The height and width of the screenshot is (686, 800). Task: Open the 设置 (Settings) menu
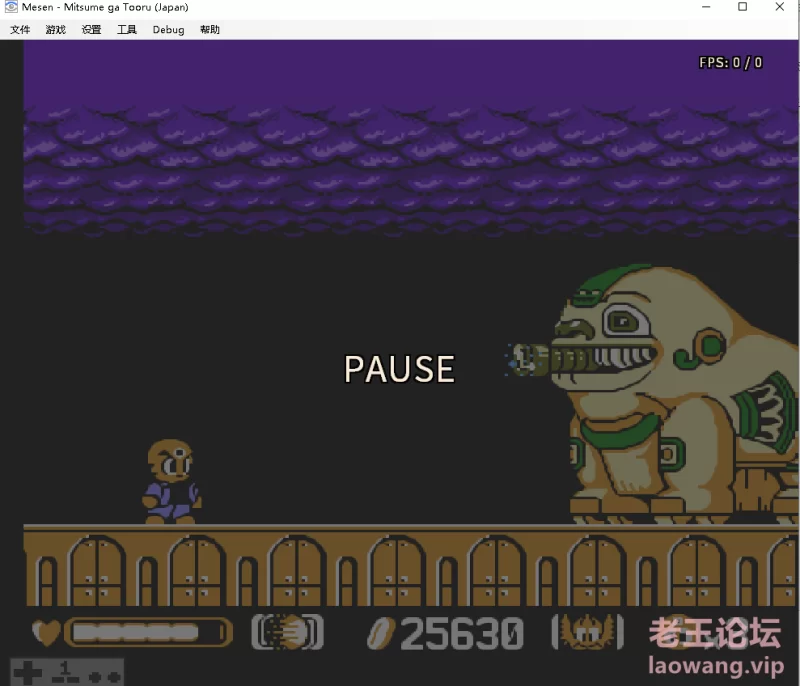91,30
